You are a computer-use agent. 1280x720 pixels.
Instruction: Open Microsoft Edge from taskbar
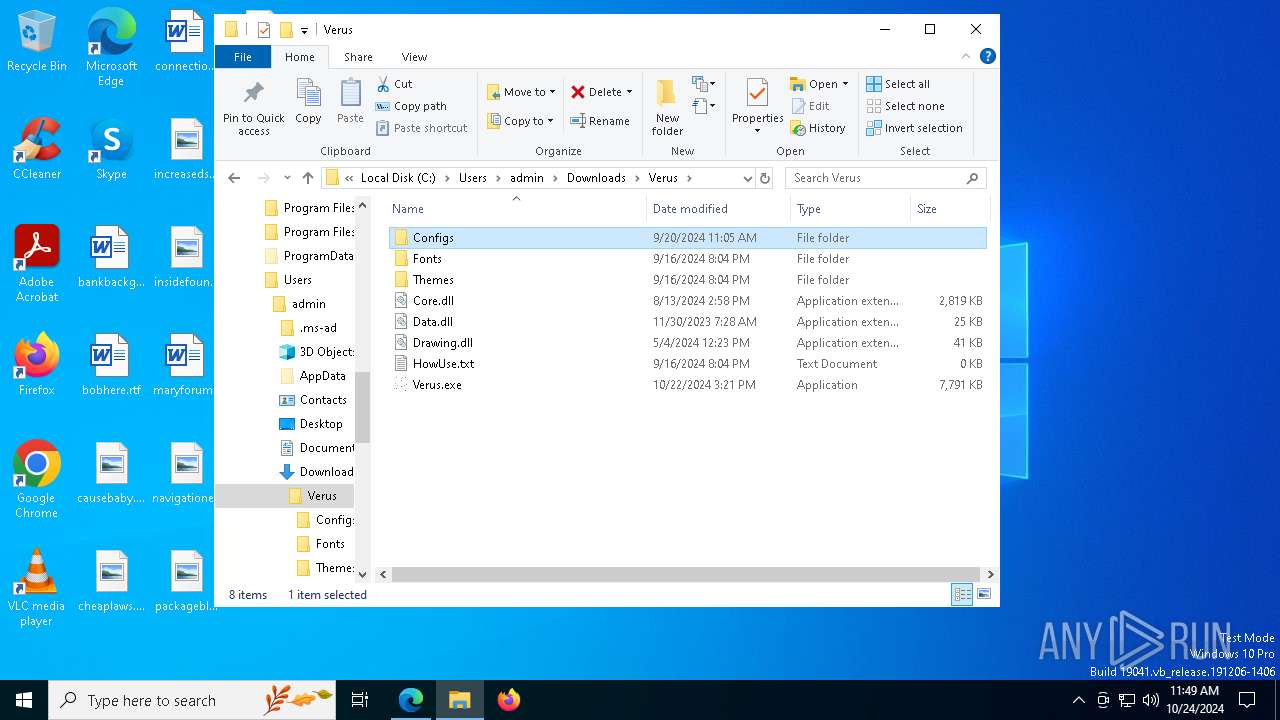point(411,700)
